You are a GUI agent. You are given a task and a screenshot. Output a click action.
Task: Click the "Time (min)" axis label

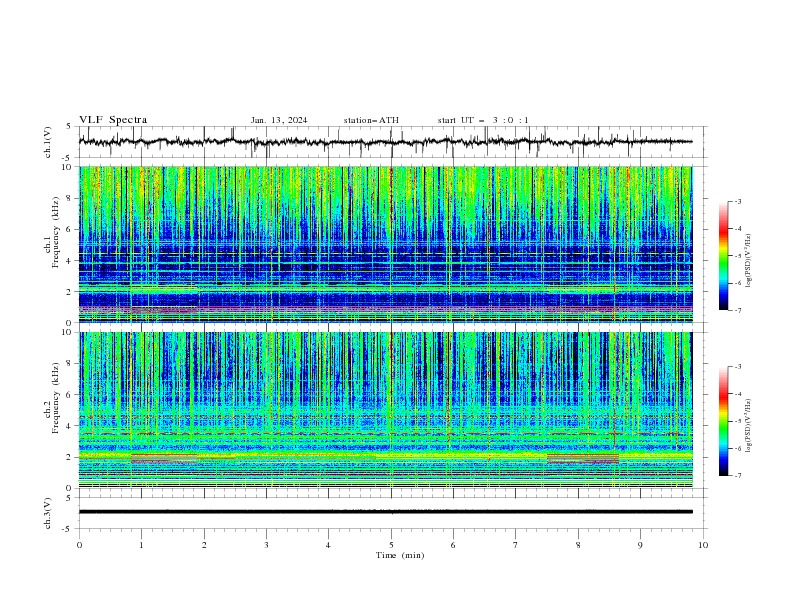400,555
